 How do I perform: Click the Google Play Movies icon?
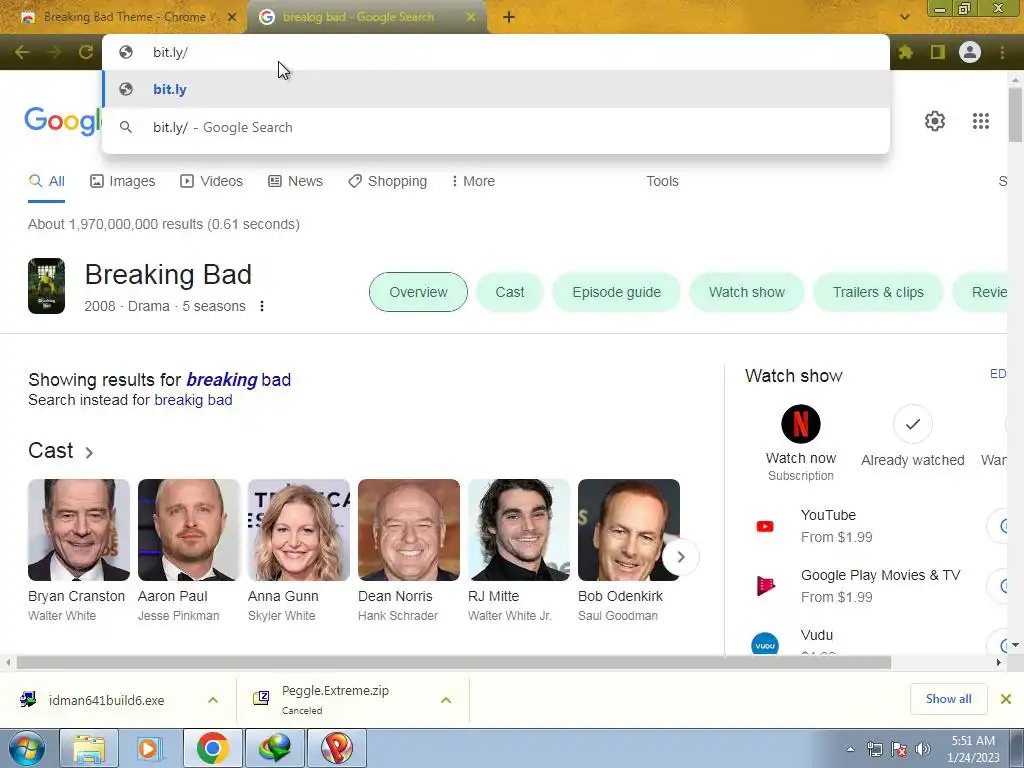pos(765,586)
